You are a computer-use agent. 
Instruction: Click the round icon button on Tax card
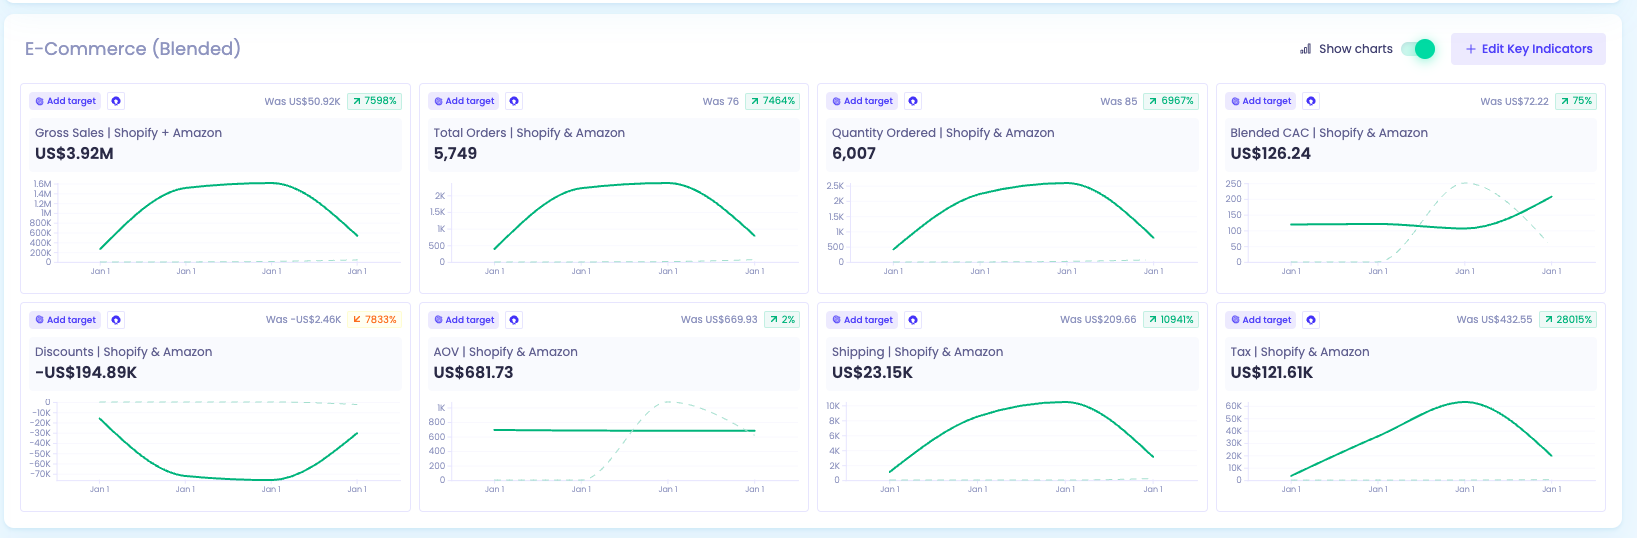click(x=1311, y=320)
